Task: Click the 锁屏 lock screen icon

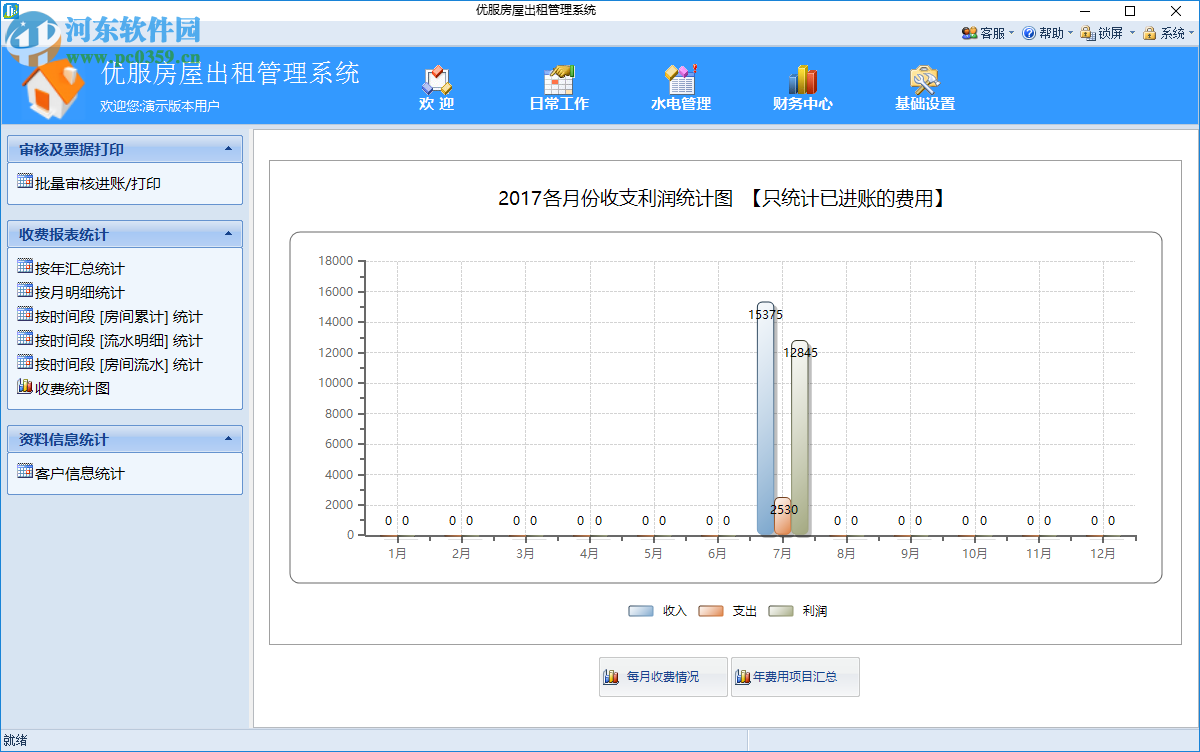Action: [1088, 33]
